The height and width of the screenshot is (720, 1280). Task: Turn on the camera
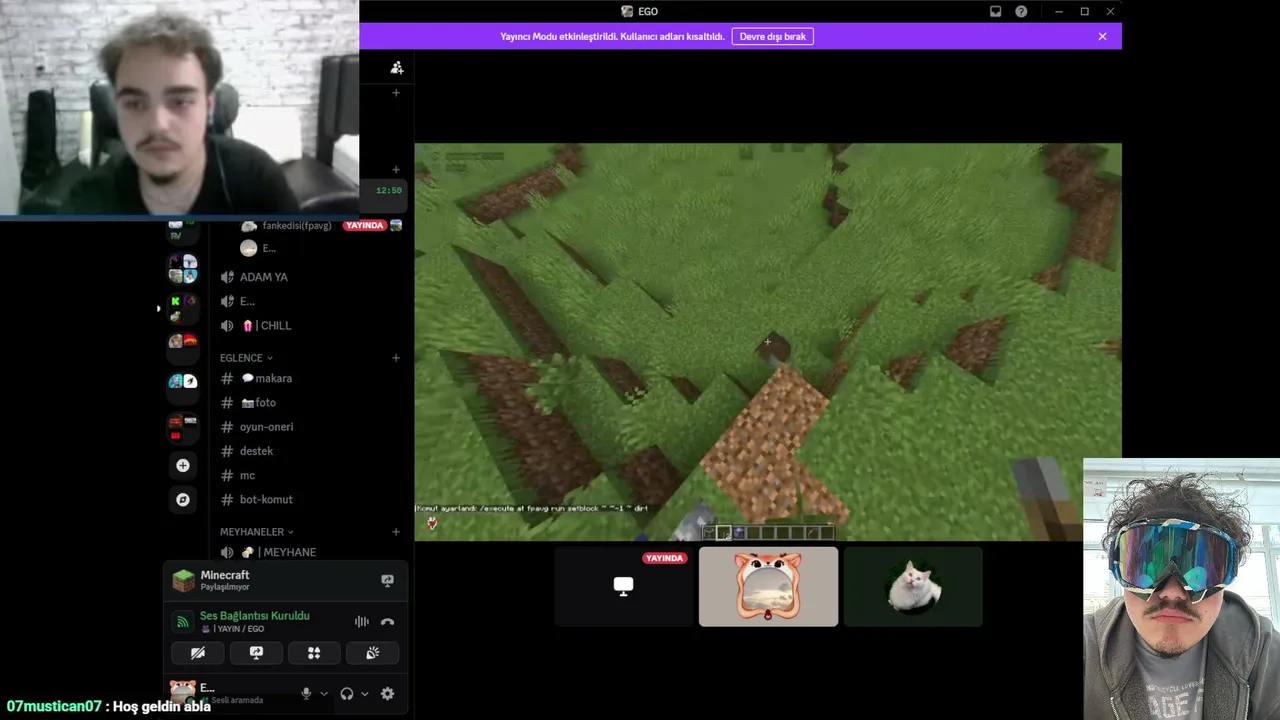tap(198, 653)
